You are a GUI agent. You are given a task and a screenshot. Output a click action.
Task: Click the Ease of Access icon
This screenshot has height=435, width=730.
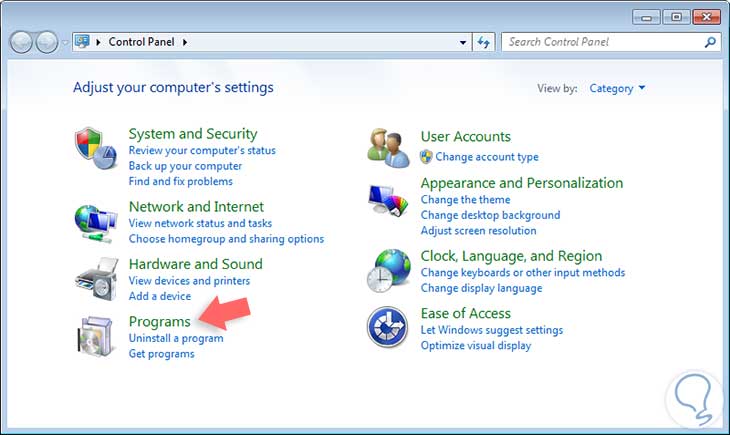coord(387,327)
